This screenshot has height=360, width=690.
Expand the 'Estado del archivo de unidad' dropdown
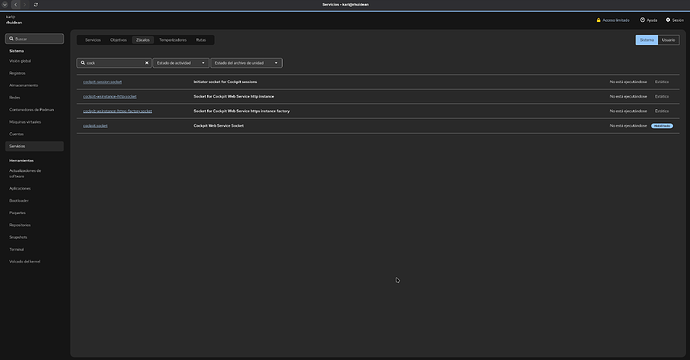pyautogui.click(x=246, y=63)
